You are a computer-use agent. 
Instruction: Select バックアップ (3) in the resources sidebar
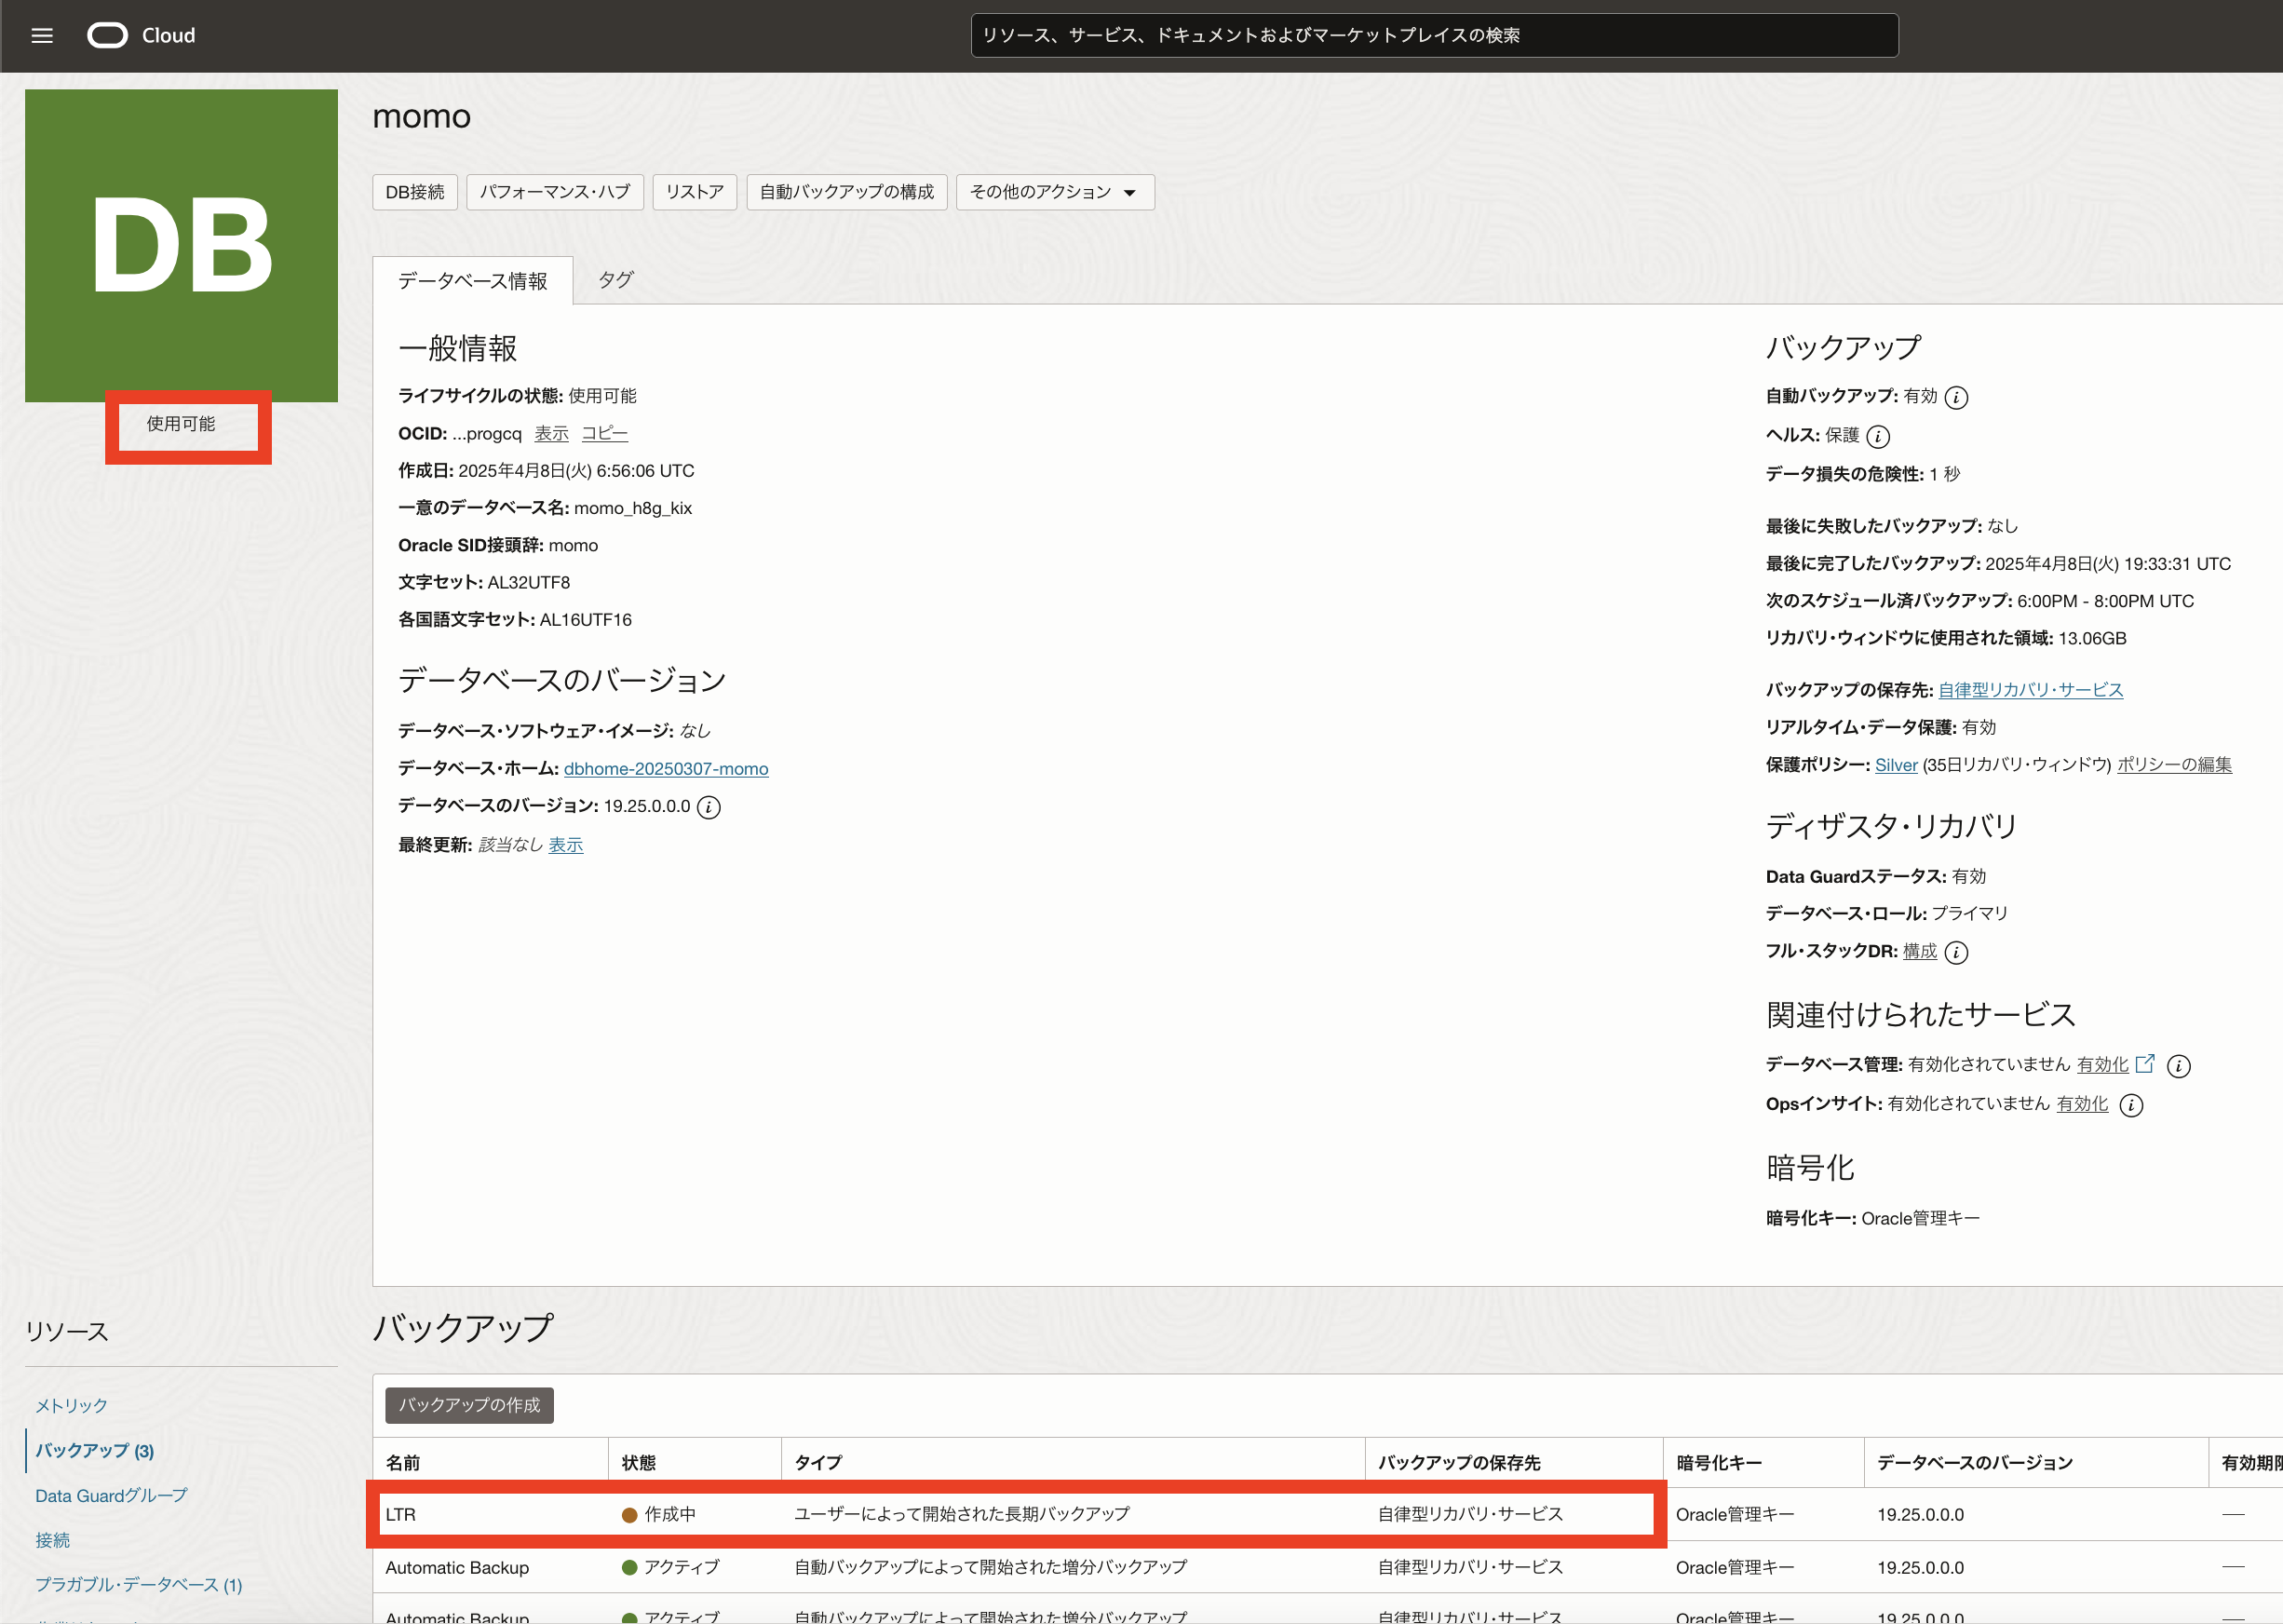[x=95, y=1450]
